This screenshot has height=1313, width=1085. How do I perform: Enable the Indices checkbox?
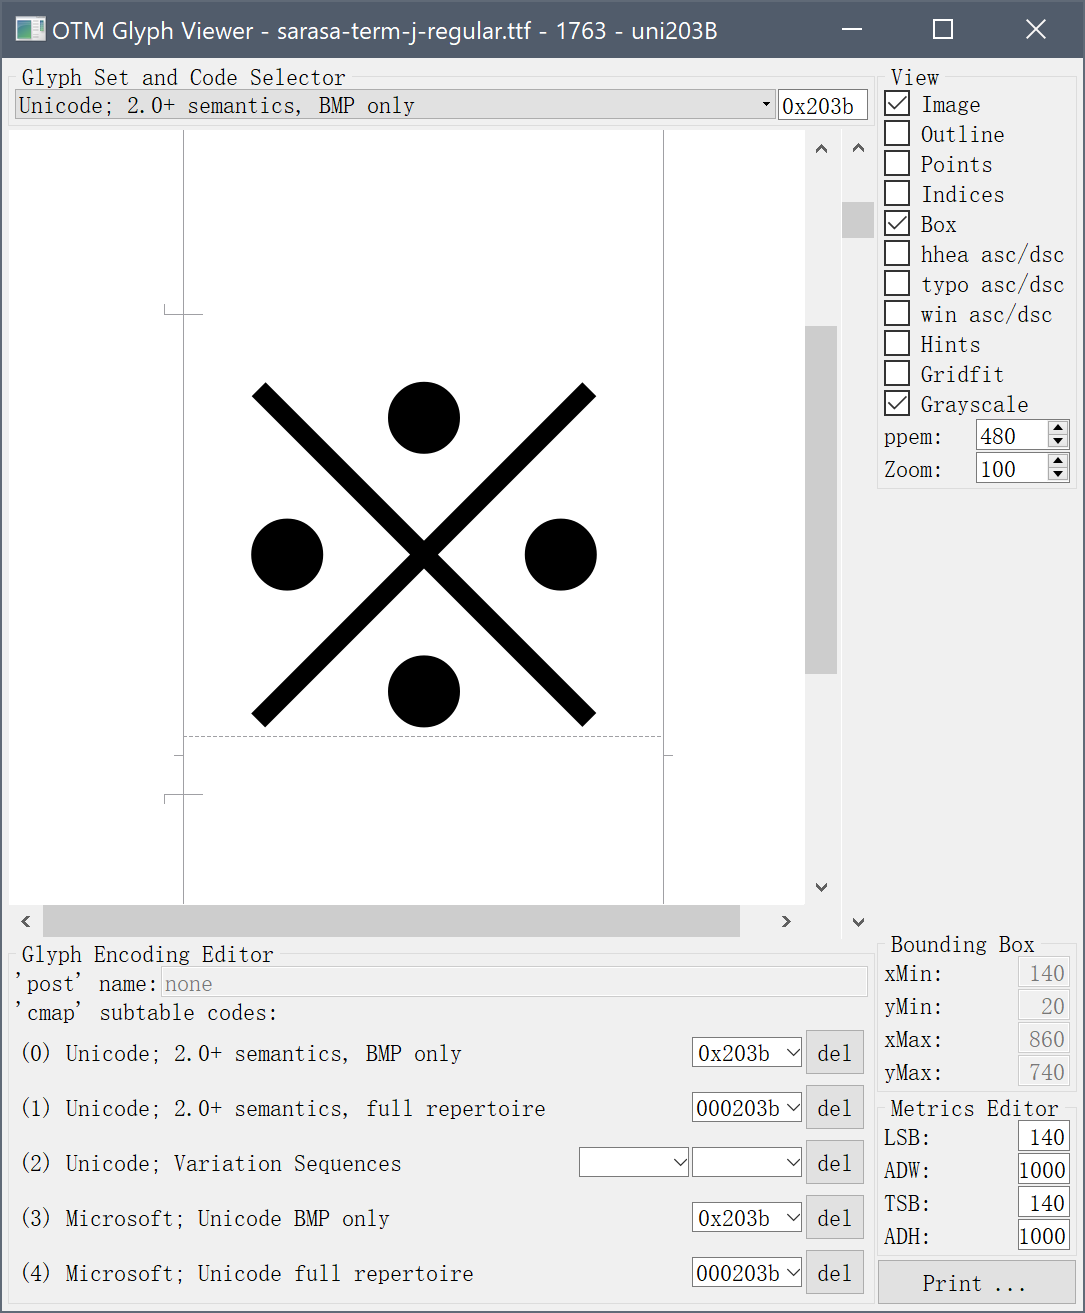pyautogui.click(x=897, y=193)
